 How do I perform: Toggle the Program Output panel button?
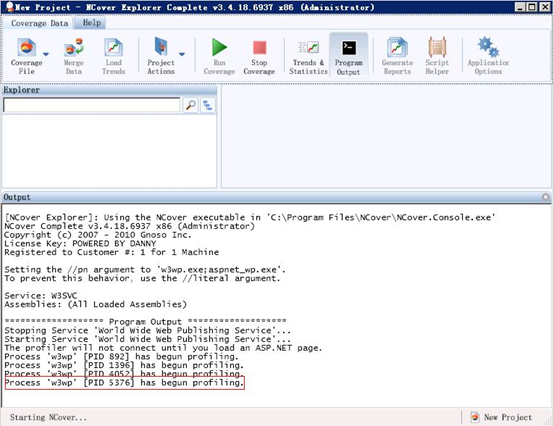pyautogui.click(x=348, y=55)
